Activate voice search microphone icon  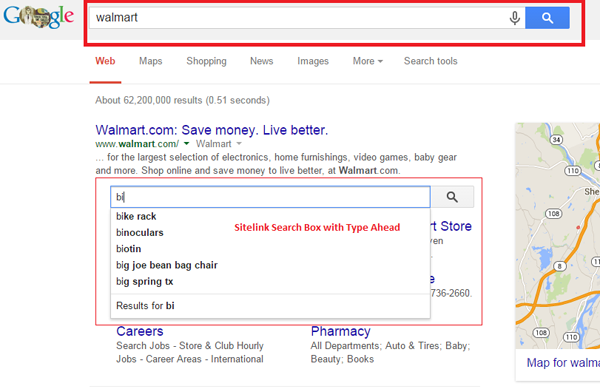tap(515, 18)
